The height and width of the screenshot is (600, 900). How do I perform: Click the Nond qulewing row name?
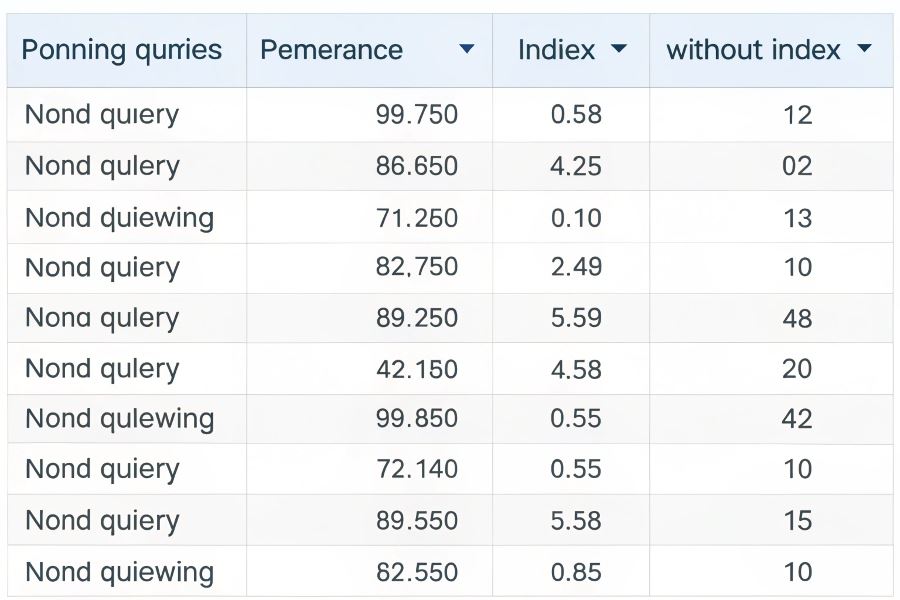click(x=119, y=418)
